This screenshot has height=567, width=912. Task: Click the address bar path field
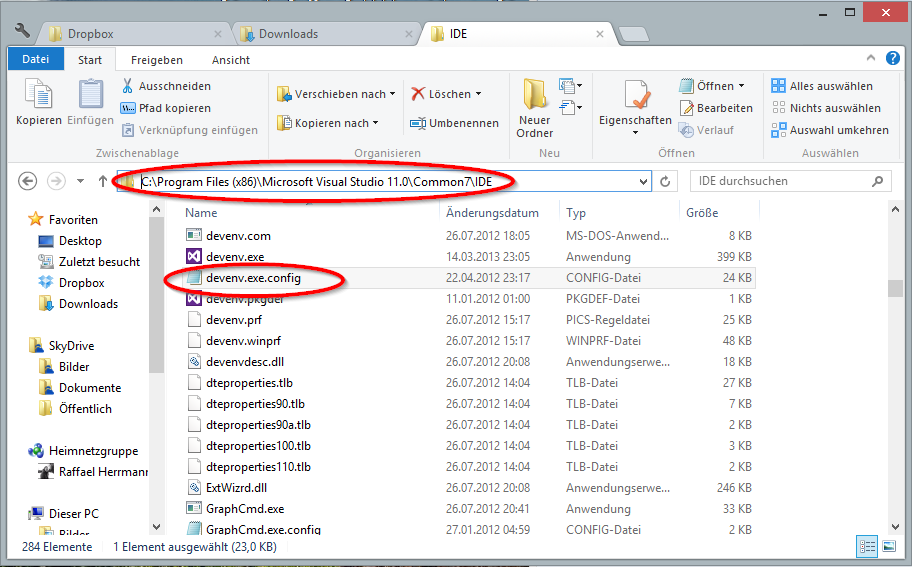[384, 181]
